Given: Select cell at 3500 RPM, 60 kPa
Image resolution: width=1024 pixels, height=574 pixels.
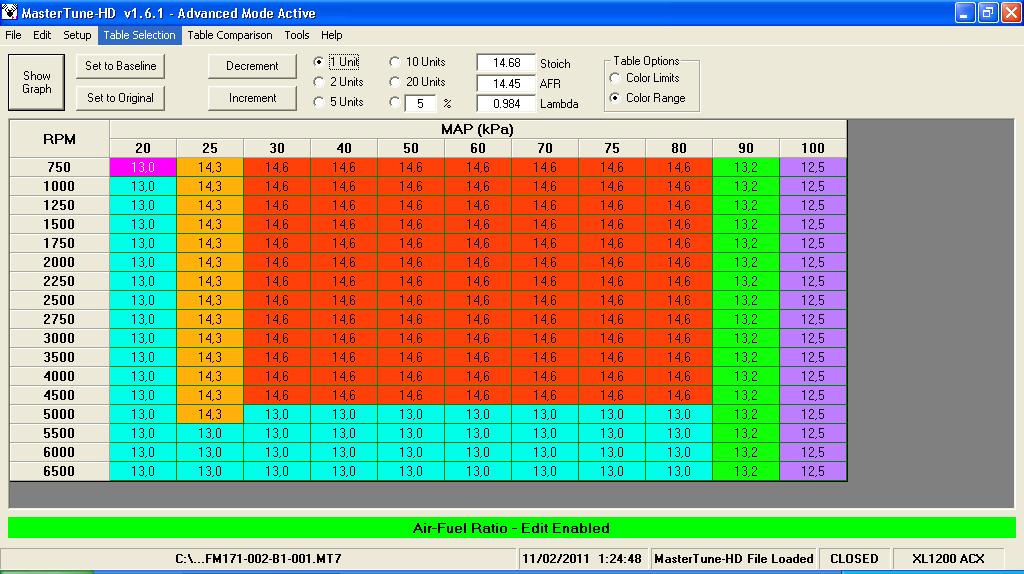Looking at the screenshot, I should [478, 357].
